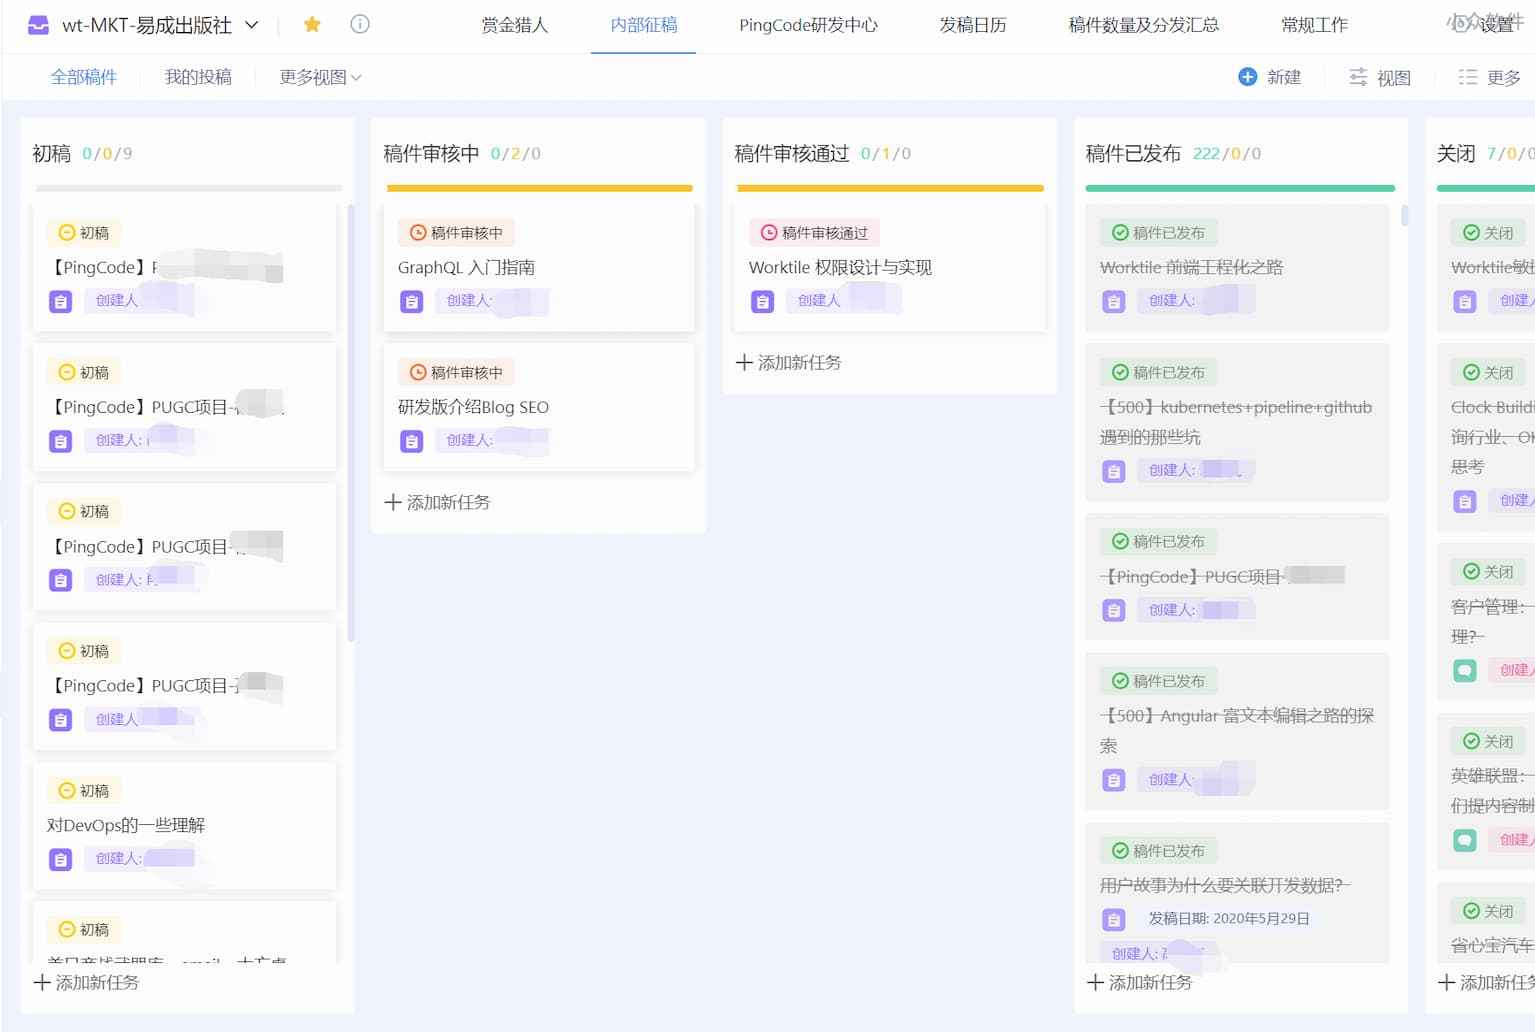Click the clock status icon on 研发版介绍Blog SEO
This screenshot has height=1032, width=1535.
418,372
